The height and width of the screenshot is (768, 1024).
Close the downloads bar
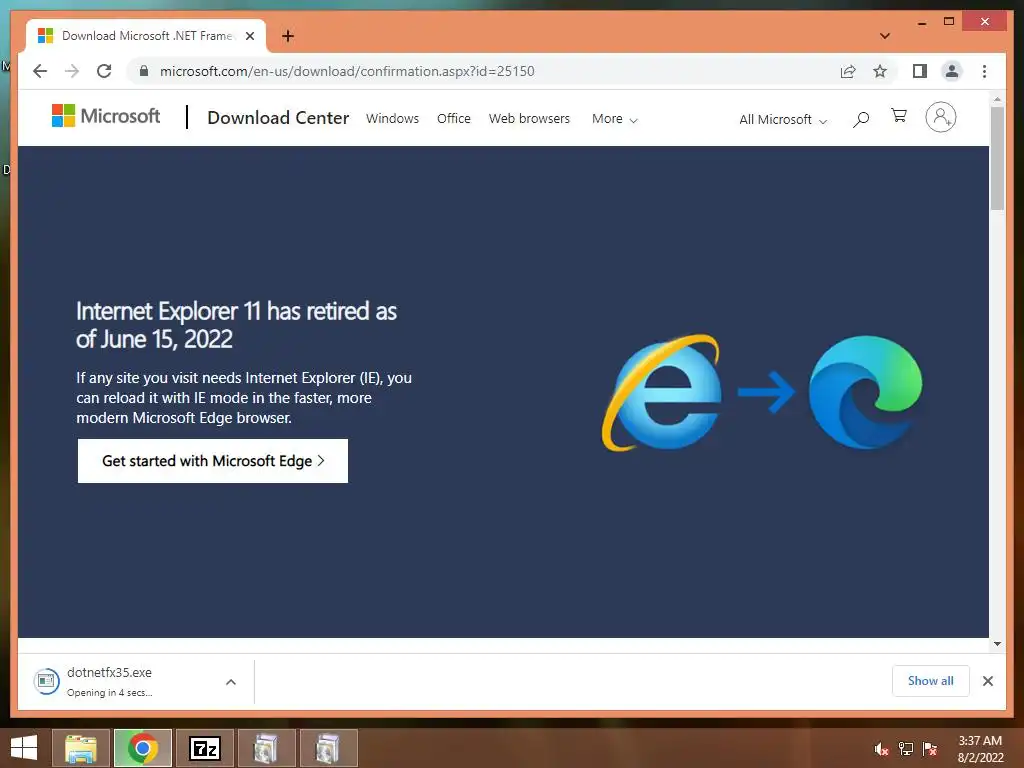point(987,681)
